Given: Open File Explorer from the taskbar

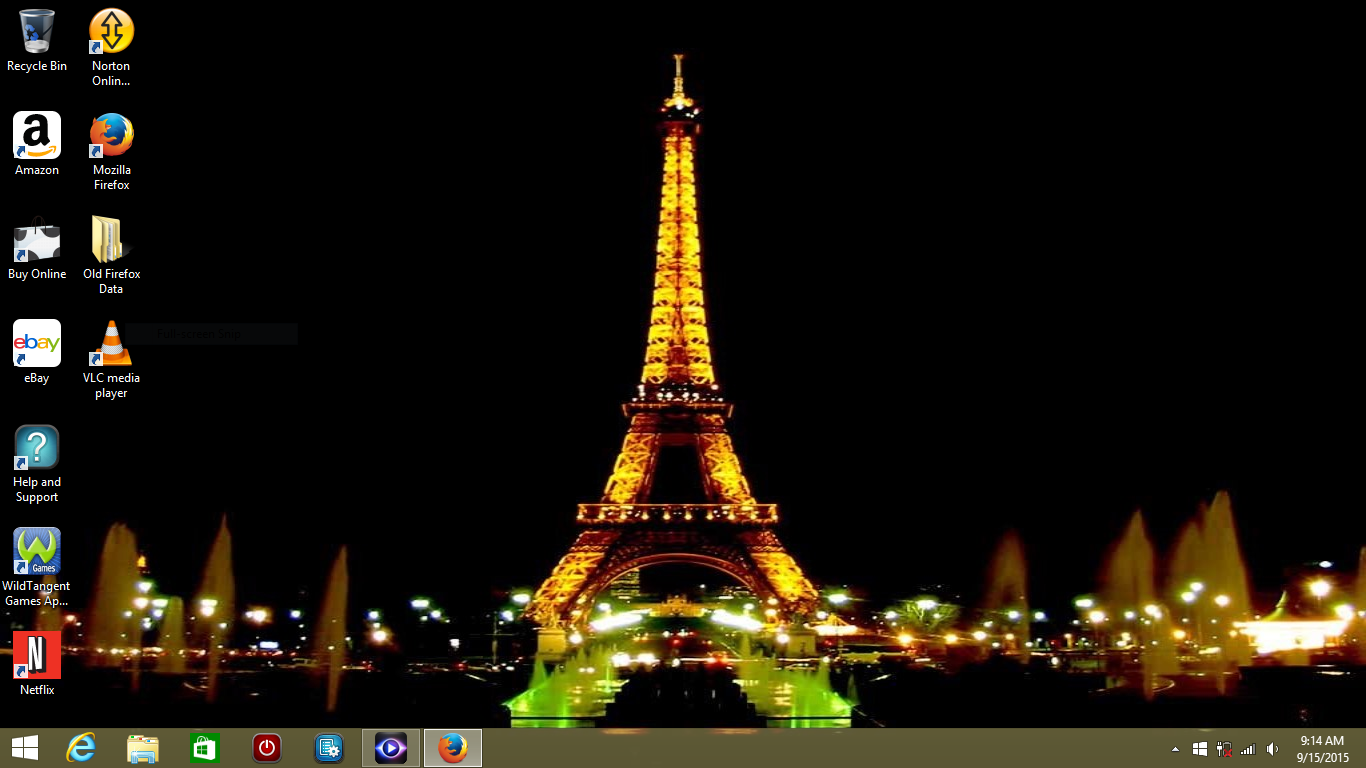Looking at the screenshot, I should click(143, 748).
